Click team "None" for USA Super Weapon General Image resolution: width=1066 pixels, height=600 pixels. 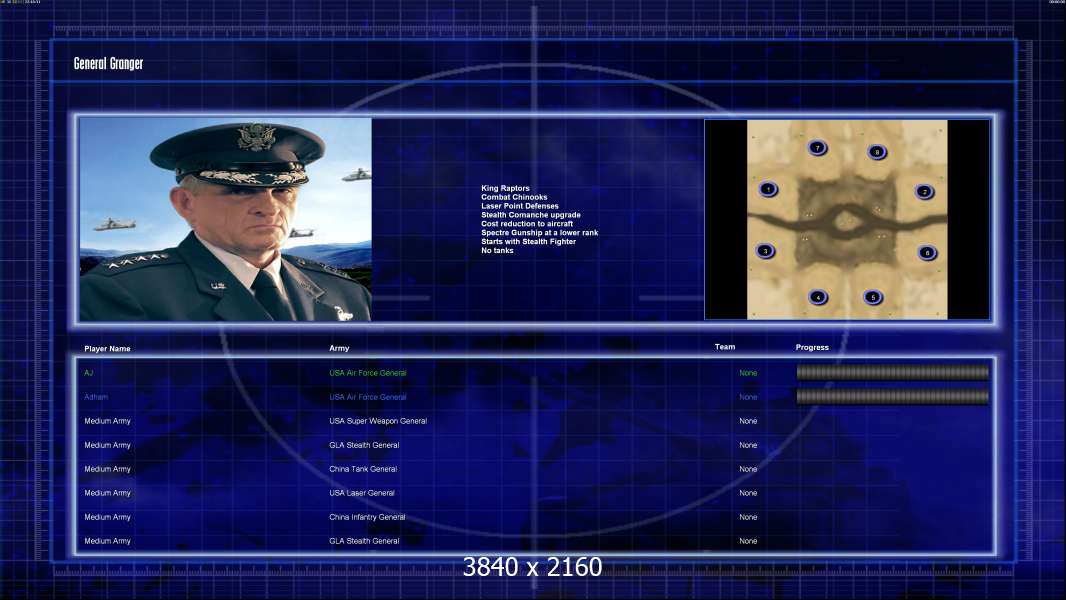[x=748, y=421]
